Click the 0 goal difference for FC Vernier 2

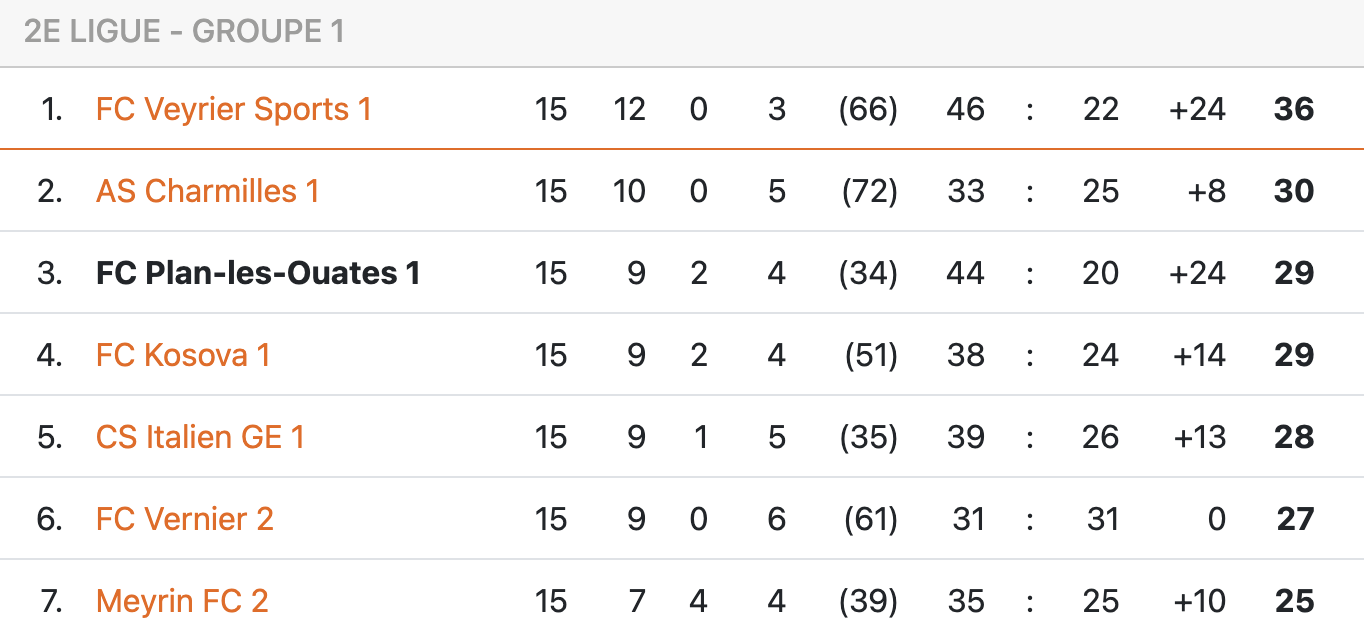click(1215, 519)
